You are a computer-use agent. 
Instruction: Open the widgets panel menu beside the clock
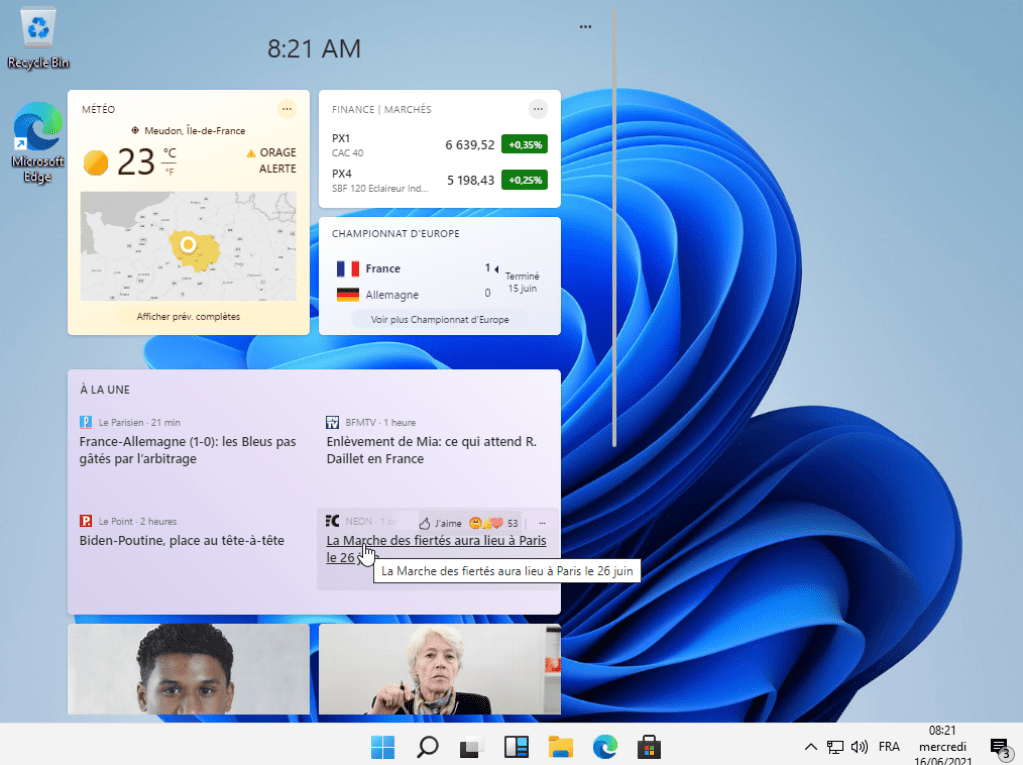[x=585, y=26]
